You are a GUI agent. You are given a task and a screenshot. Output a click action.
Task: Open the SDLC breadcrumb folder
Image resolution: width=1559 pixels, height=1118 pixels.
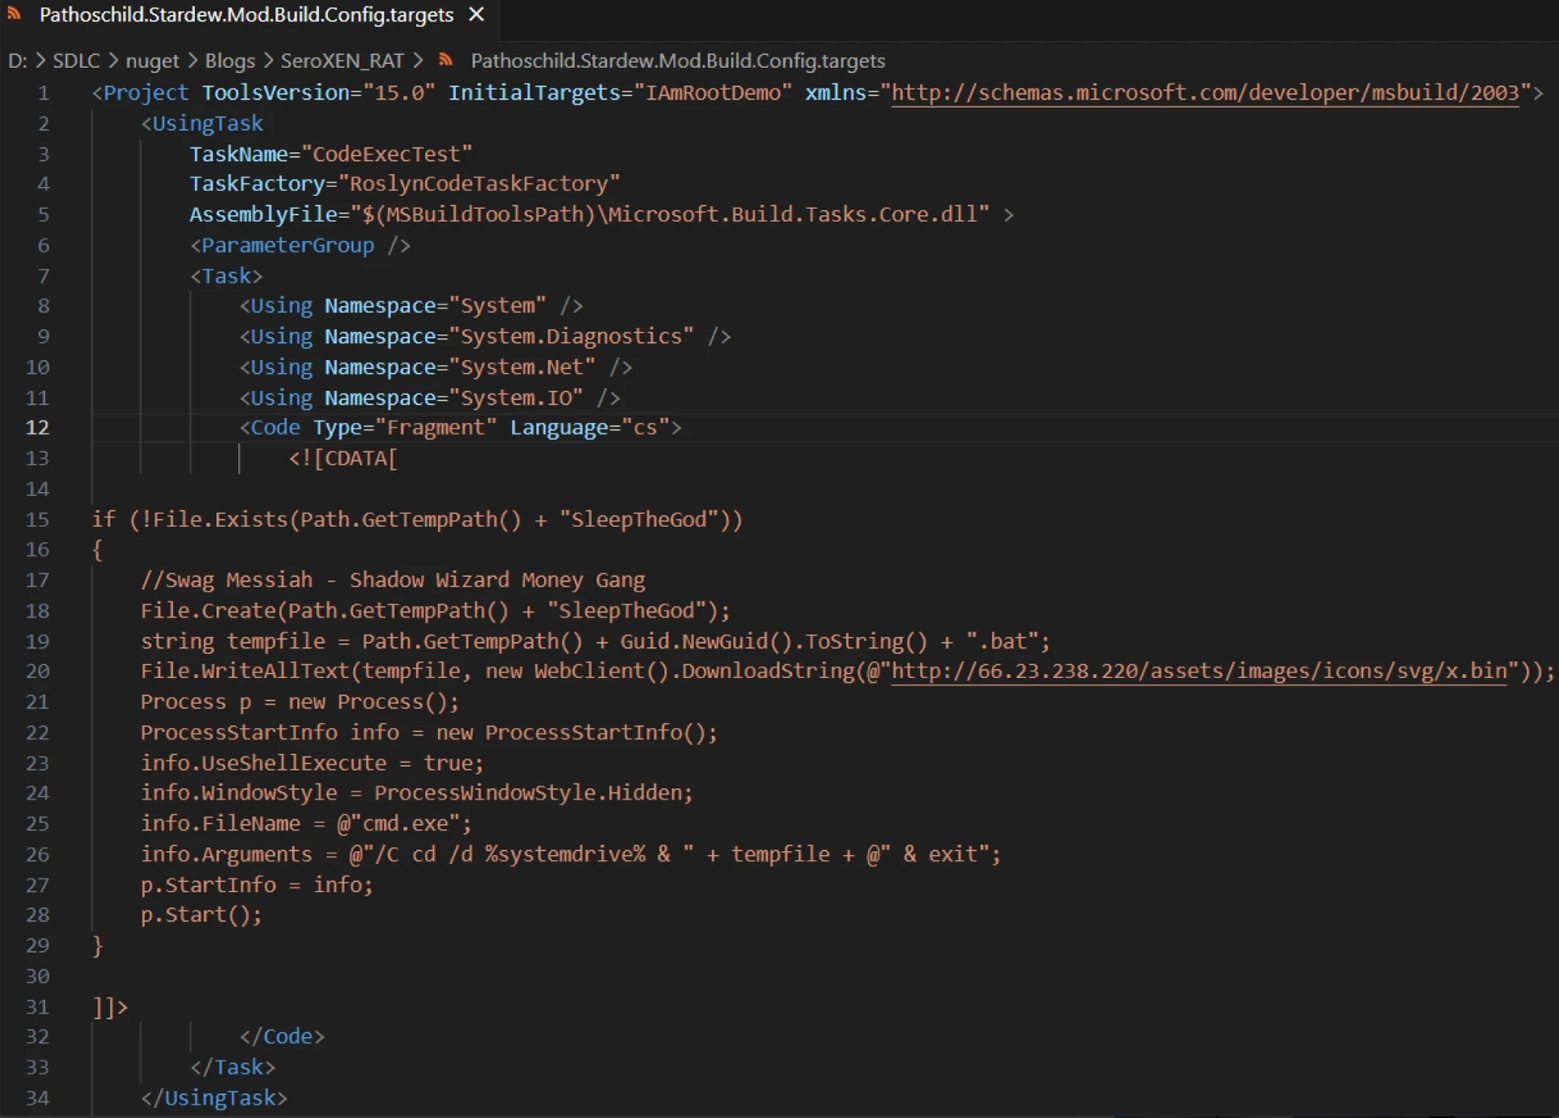tap(76, 61)
